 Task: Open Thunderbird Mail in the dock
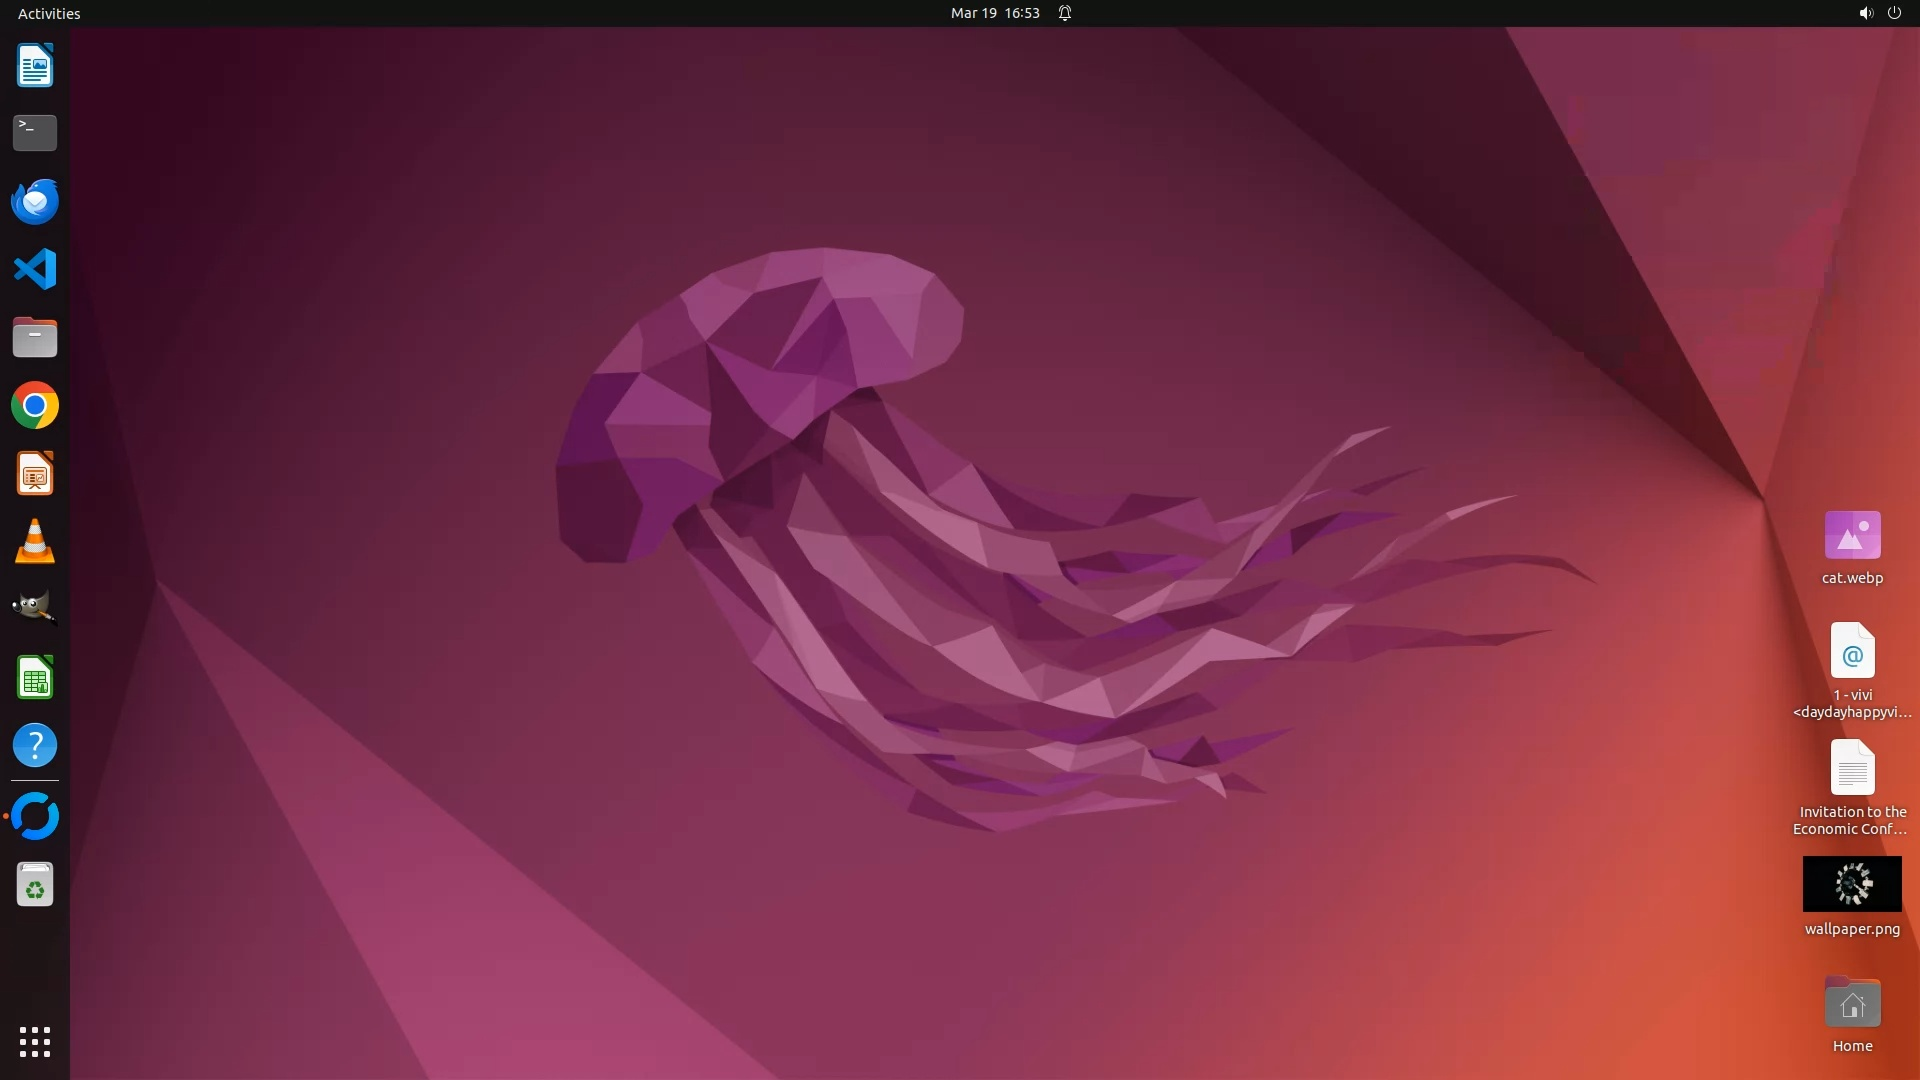(x=35, y=201)
